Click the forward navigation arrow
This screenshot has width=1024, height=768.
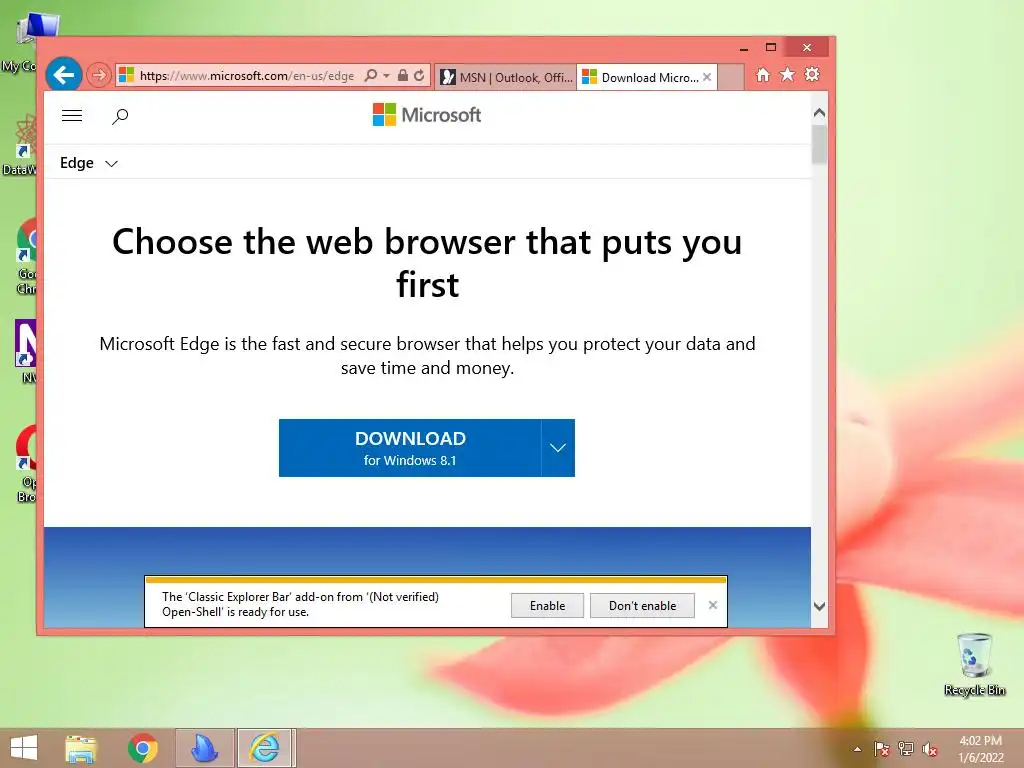99,76
